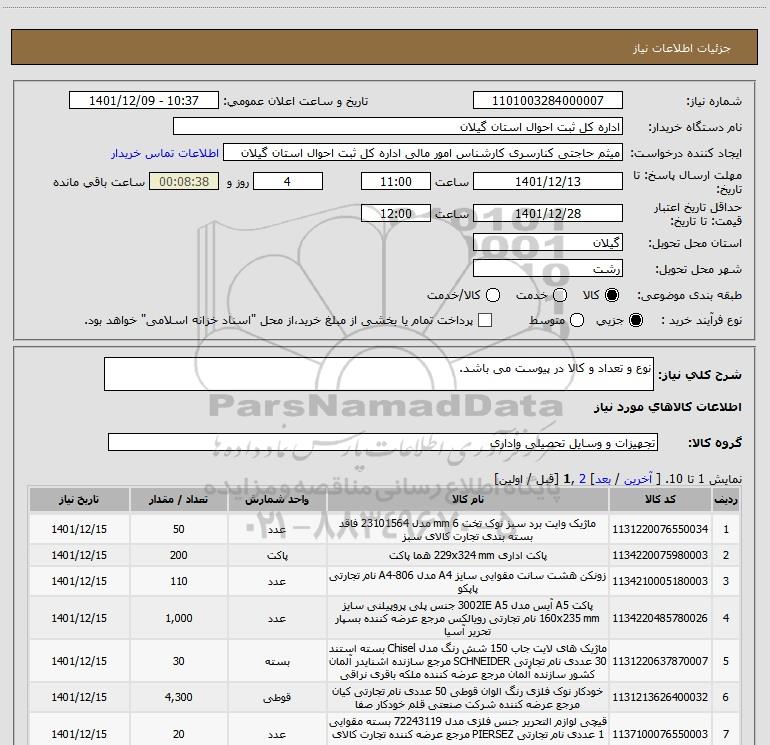Click the item name ماژیک های لایت چاپ

468,661
